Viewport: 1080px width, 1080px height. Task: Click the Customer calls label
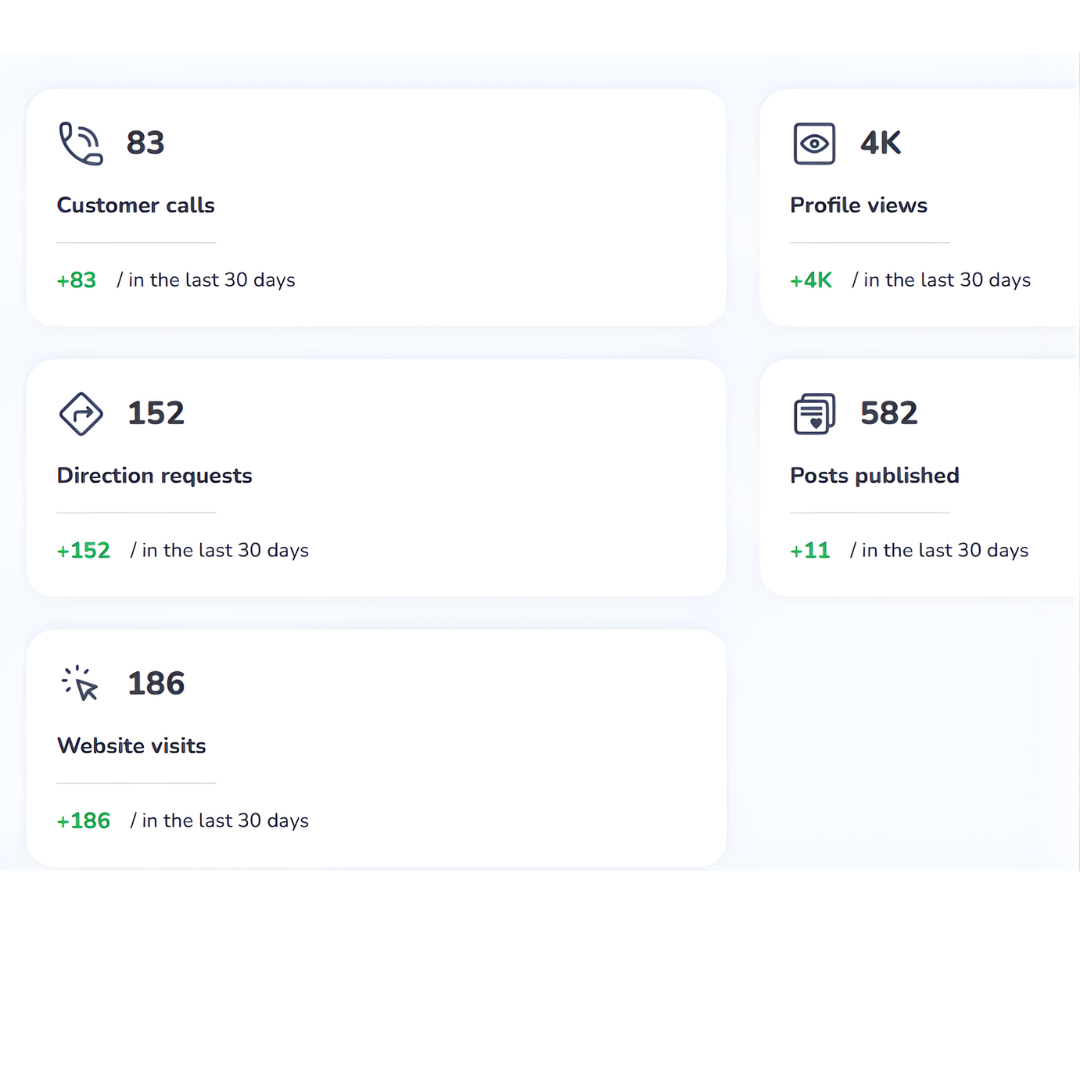[136, 205]
